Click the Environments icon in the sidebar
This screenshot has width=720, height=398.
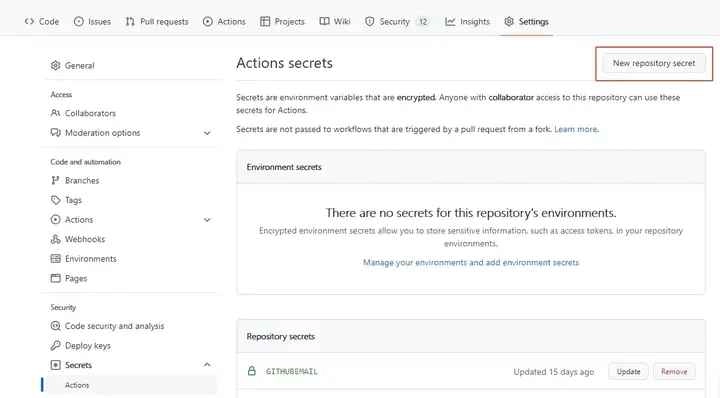56,259
